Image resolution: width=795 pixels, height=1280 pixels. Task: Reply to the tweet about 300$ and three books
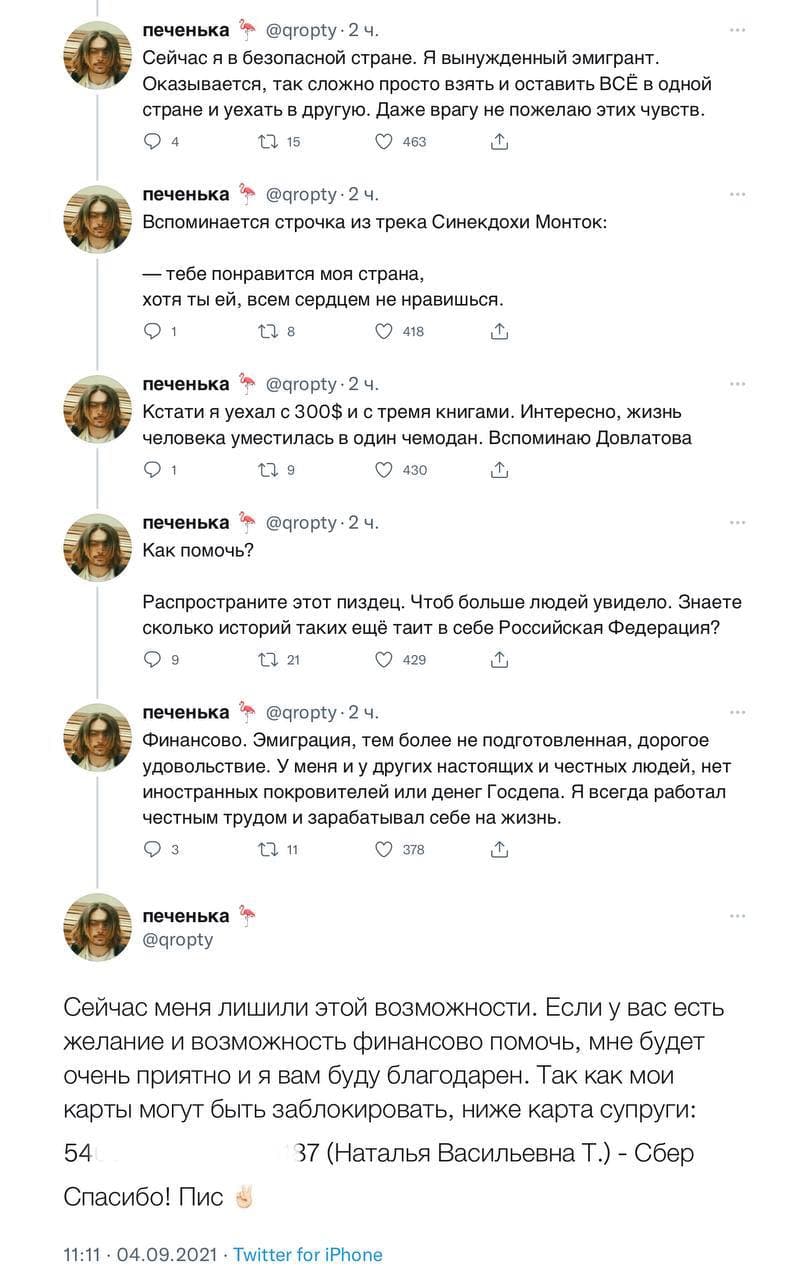(153, 470)
